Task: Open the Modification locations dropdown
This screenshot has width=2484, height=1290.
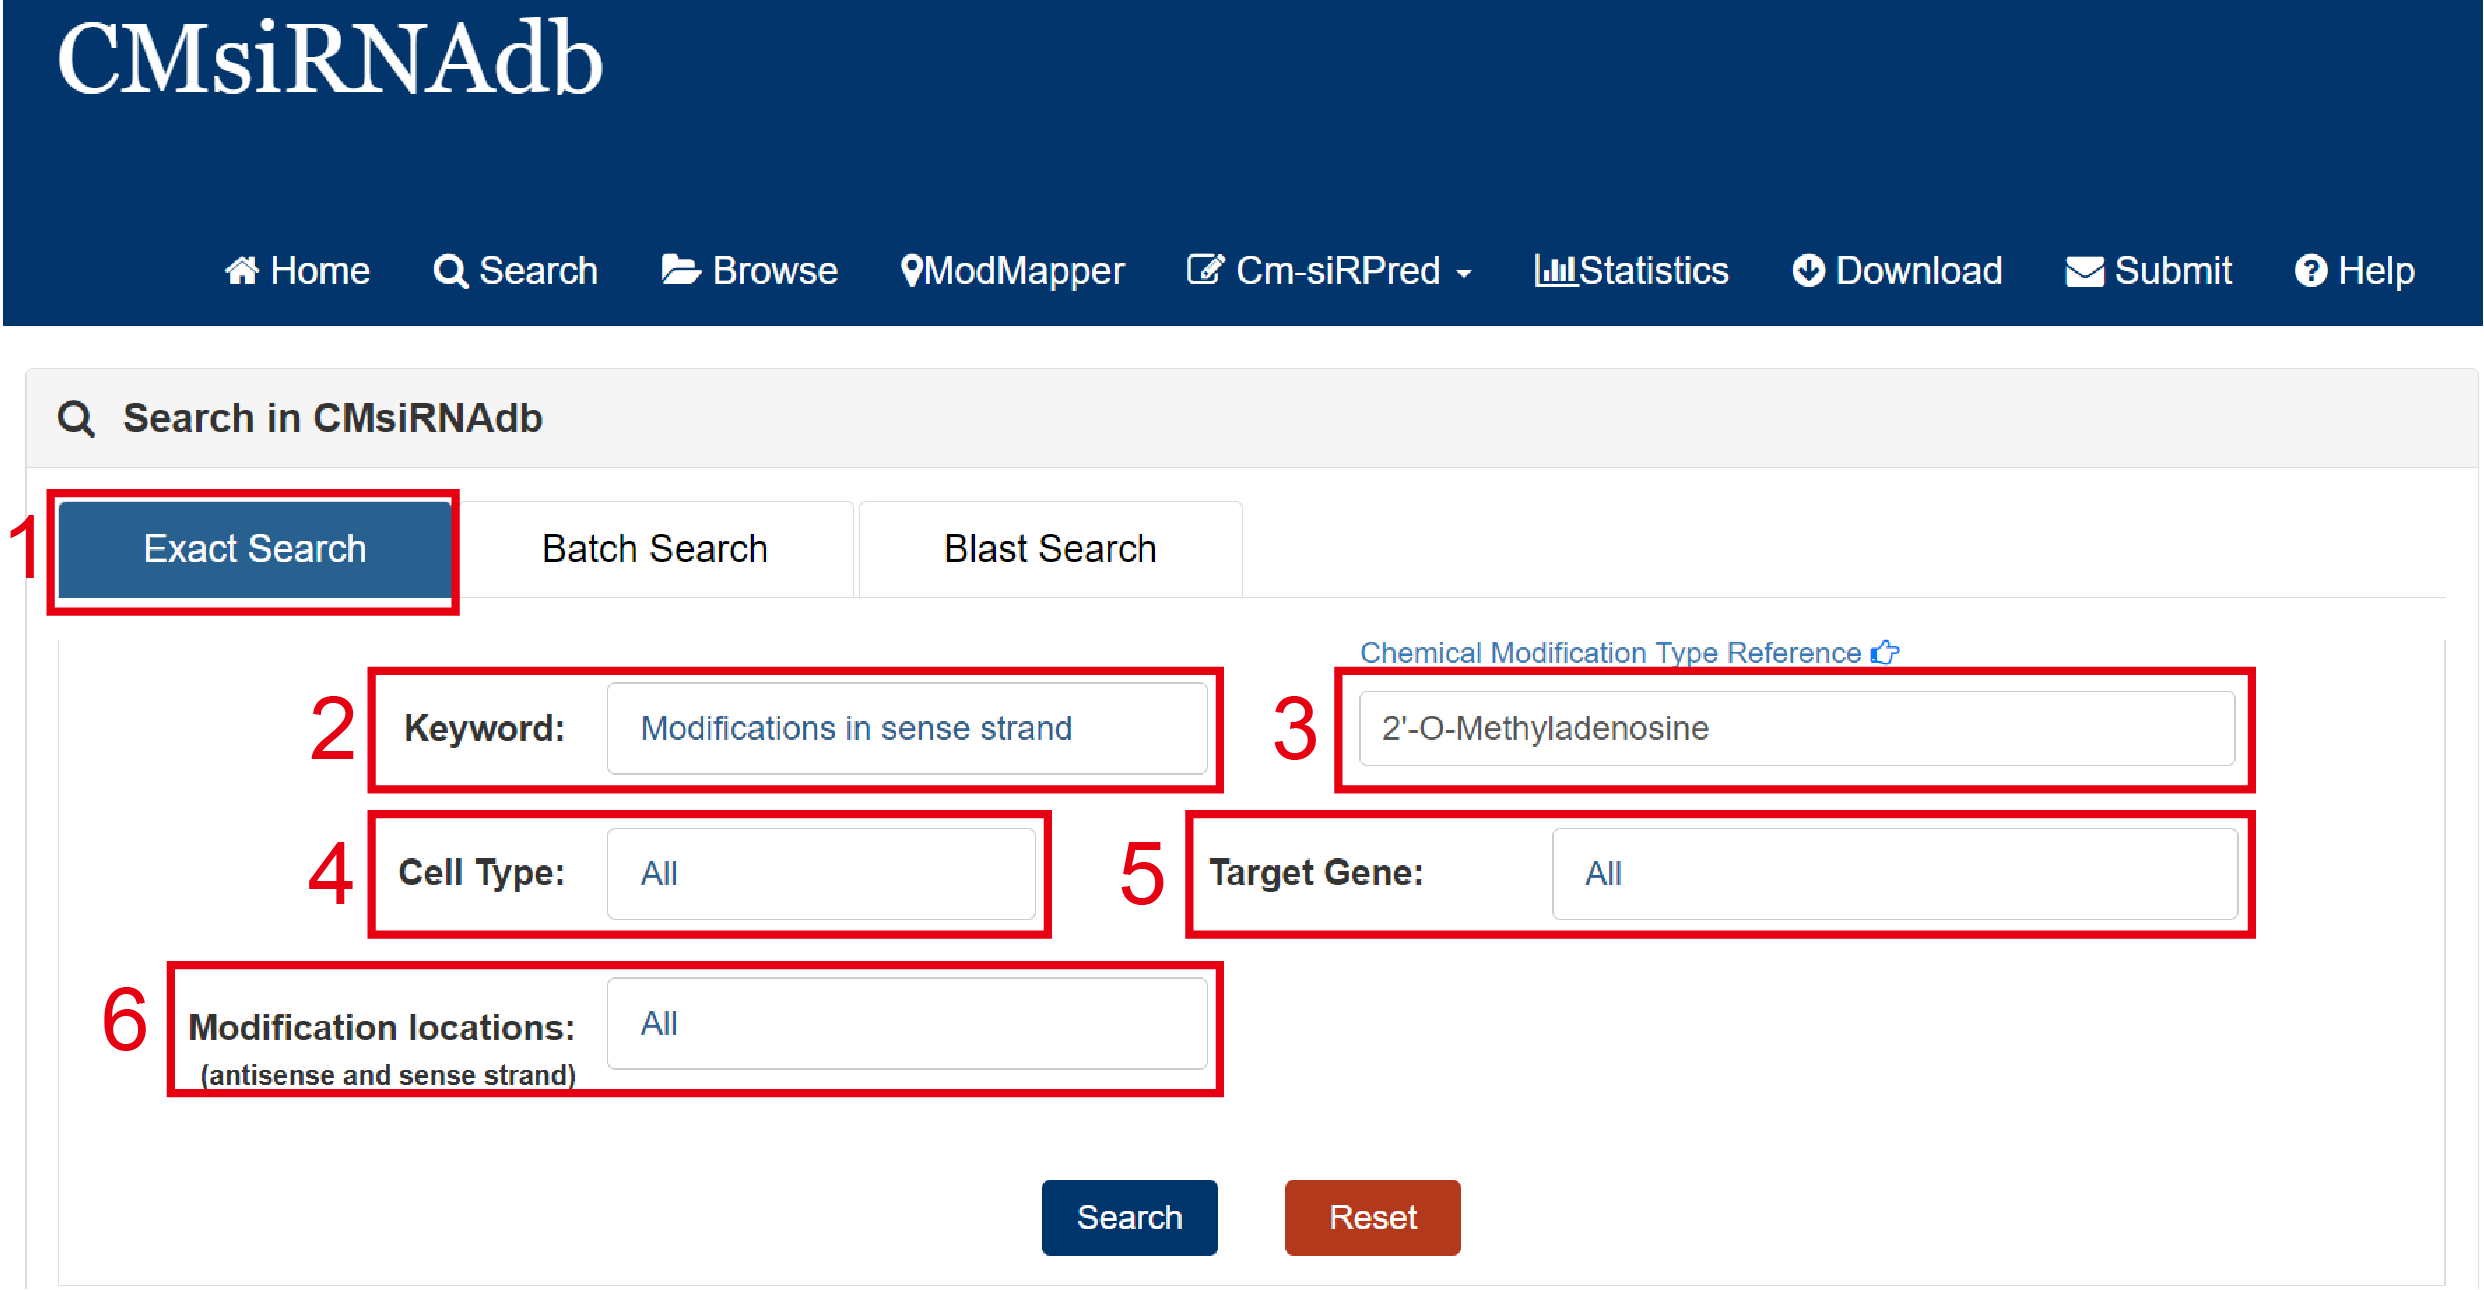Action: pyautogui.click(x=906, y=1023)
